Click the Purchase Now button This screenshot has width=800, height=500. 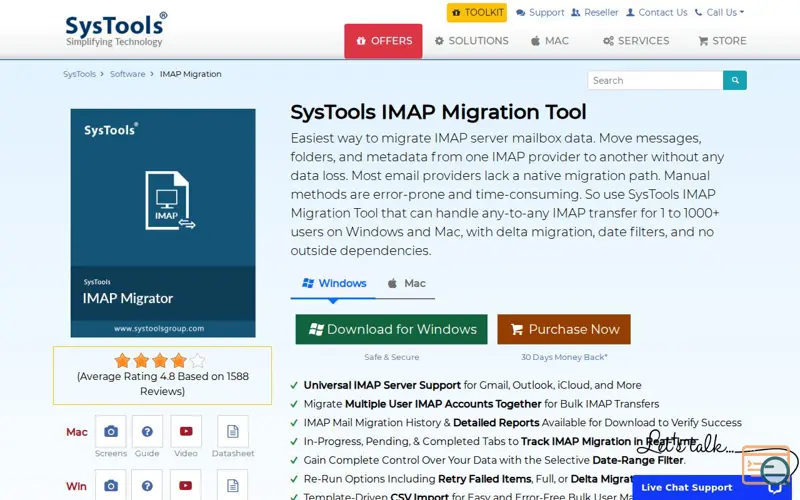(x=564, y=329)
